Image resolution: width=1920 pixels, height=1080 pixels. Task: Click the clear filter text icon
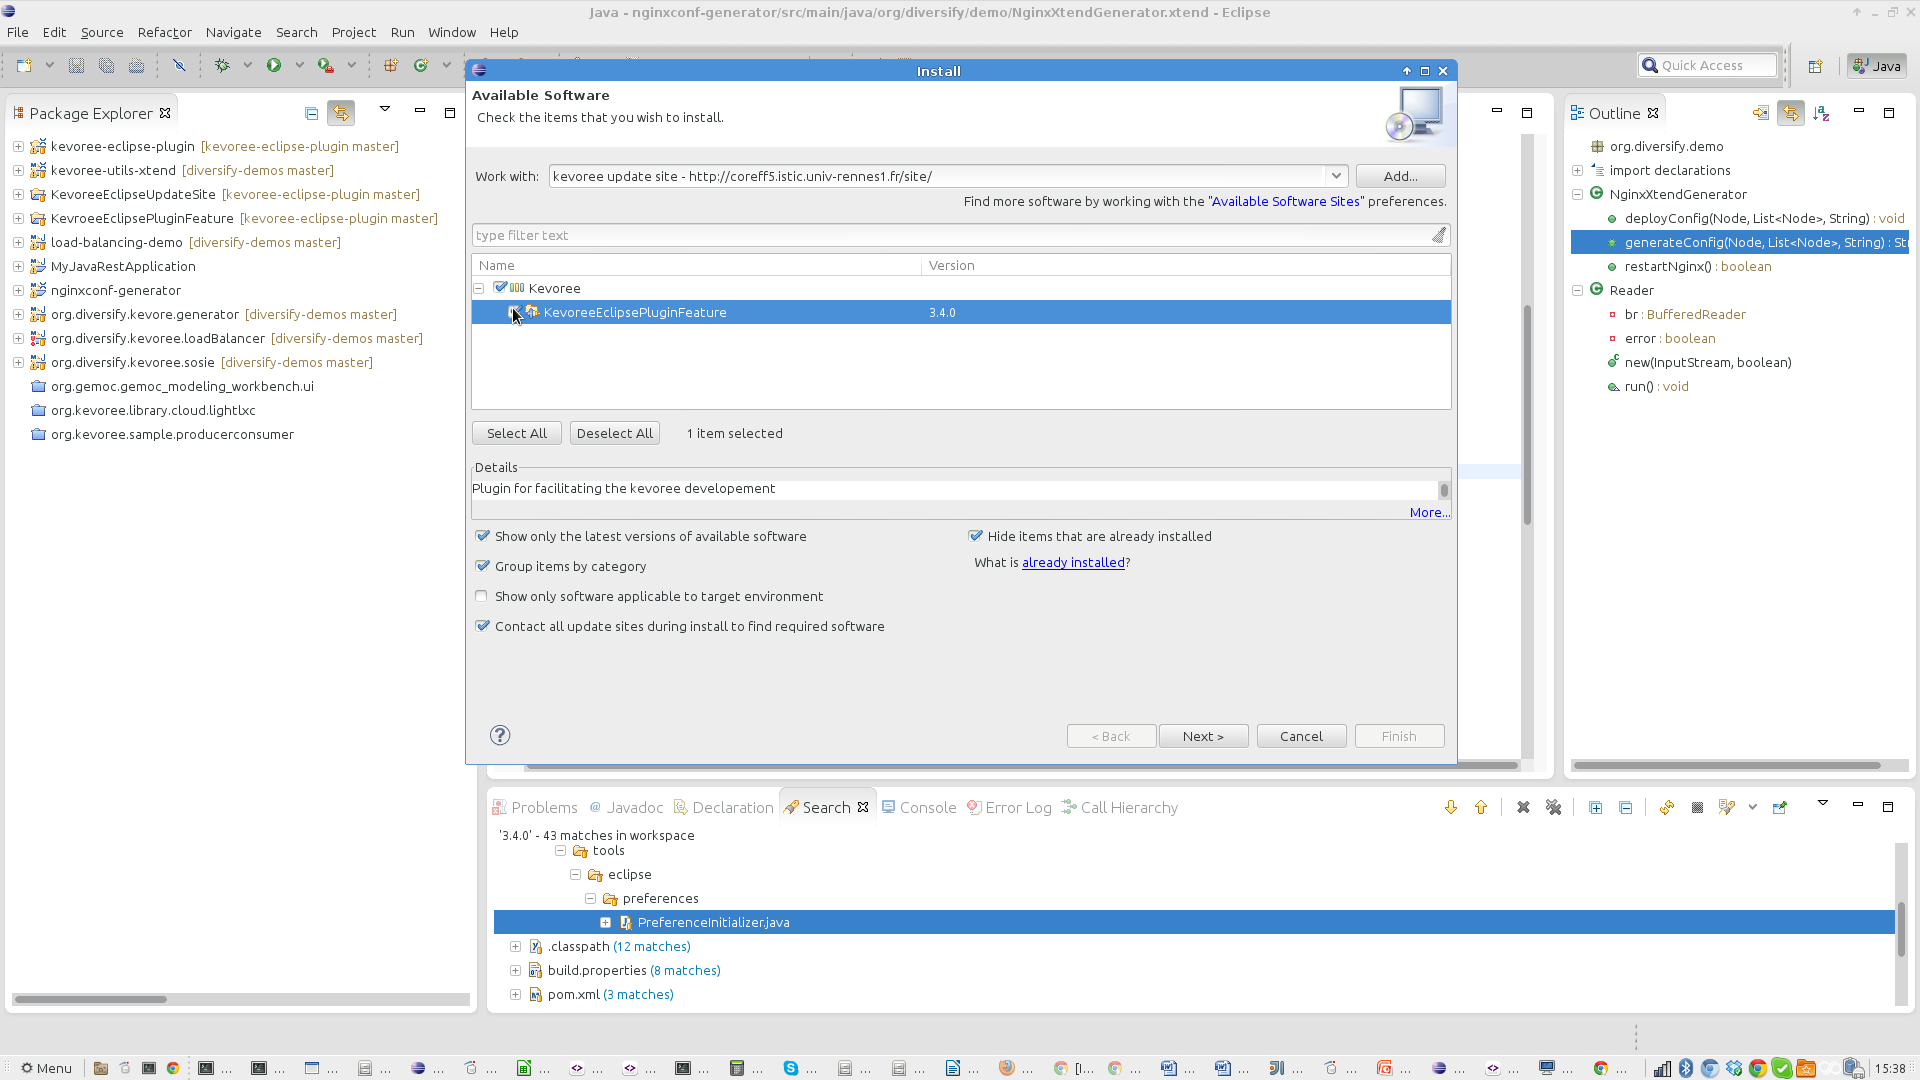[x=1438, y=235]
